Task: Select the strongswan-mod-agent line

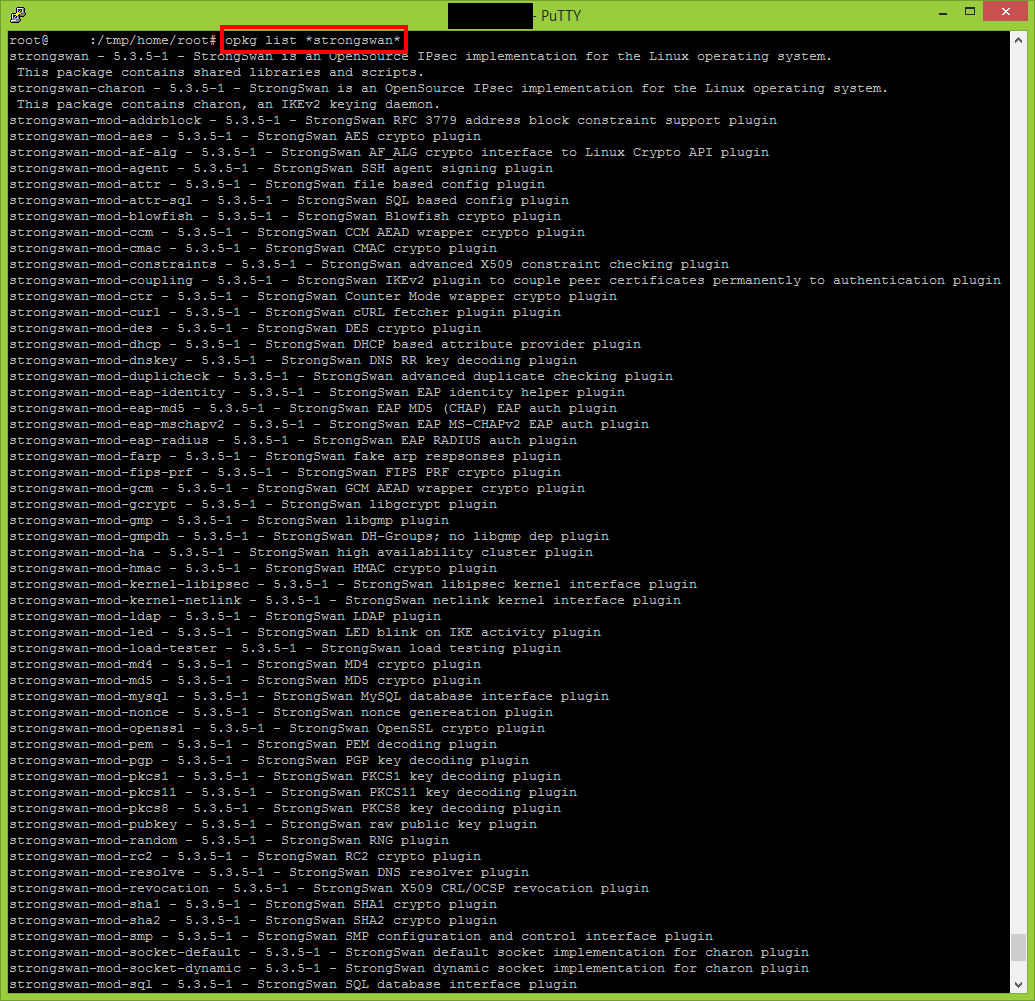Action: (281, 168)
